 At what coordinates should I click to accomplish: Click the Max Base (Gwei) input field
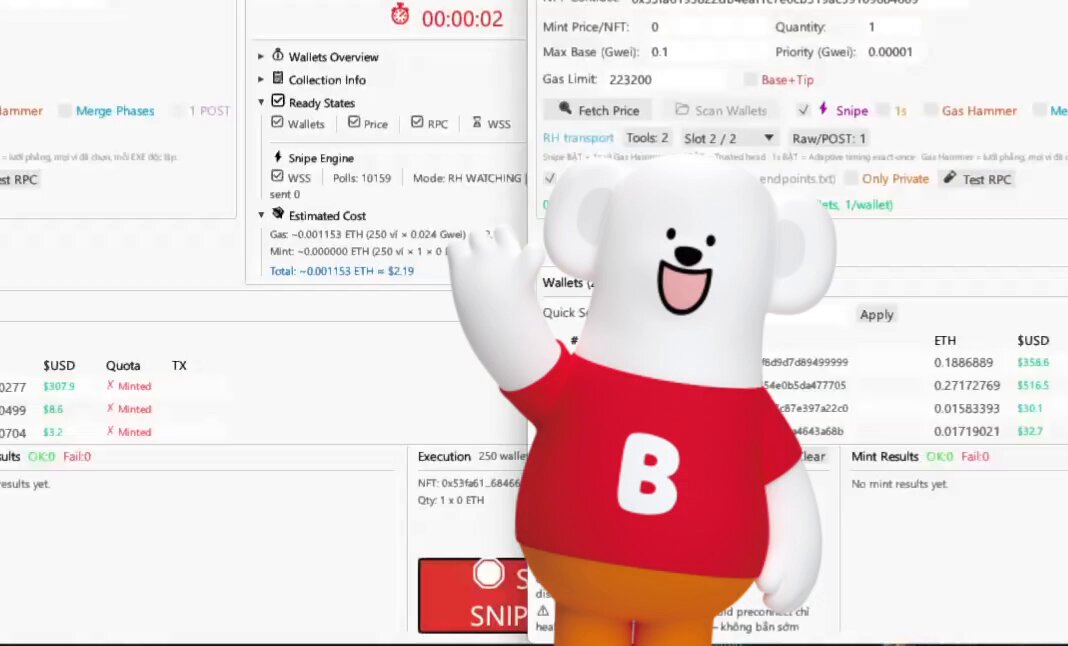pos(706,52)
